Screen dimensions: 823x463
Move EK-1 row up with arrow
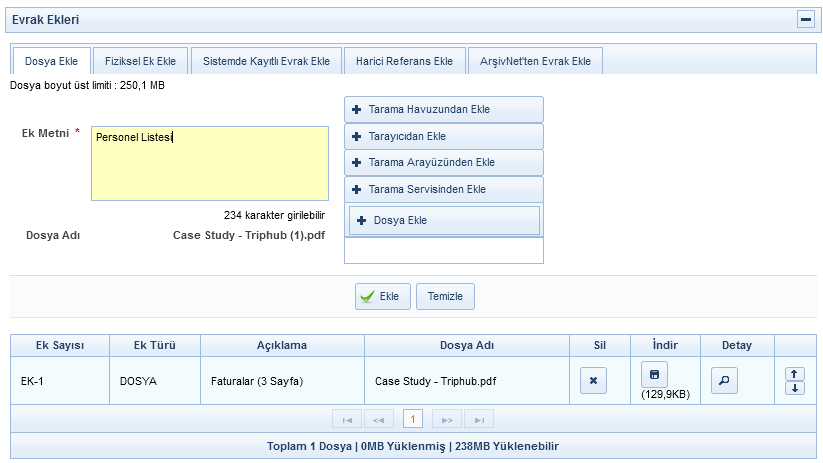coord(795,374)
